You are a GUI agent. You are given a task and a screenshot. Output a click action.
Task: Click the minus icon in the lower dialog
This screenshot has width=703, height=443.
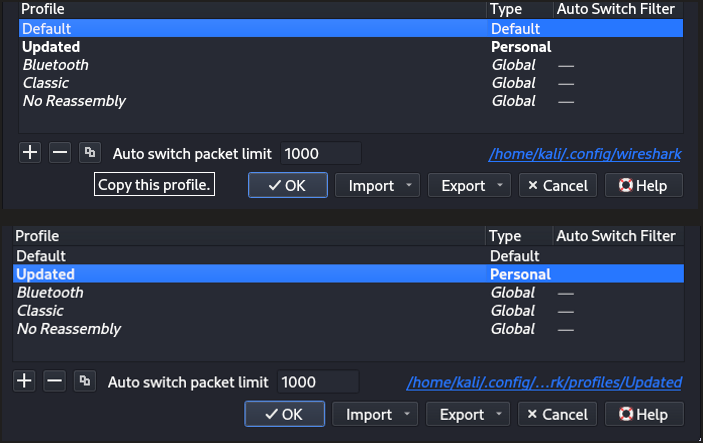[54, 381]
